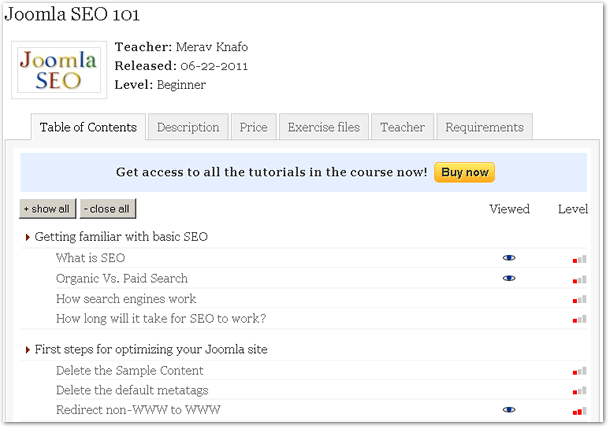Click the Joomla SEO 101 page title
The width and height of the screenshot is (608, 427).
coord(72,14)
